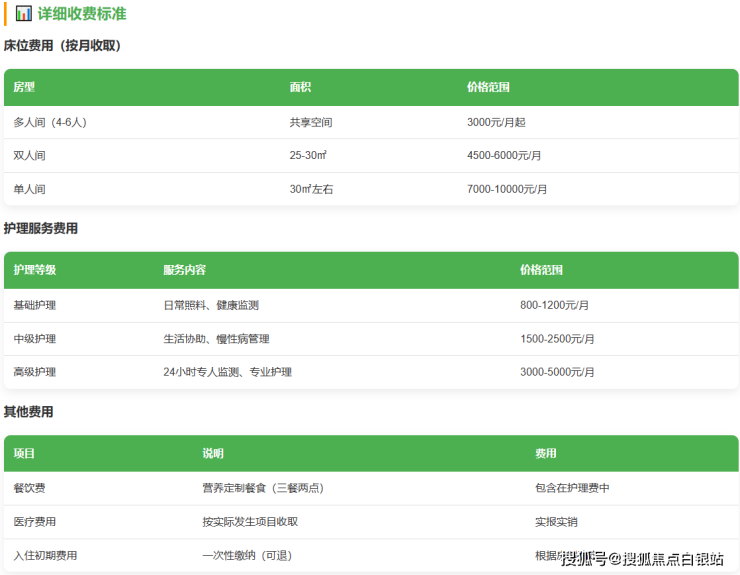Click the 搜狐号@搜狐焦点白银站 watermark

[x=641, y=559]
